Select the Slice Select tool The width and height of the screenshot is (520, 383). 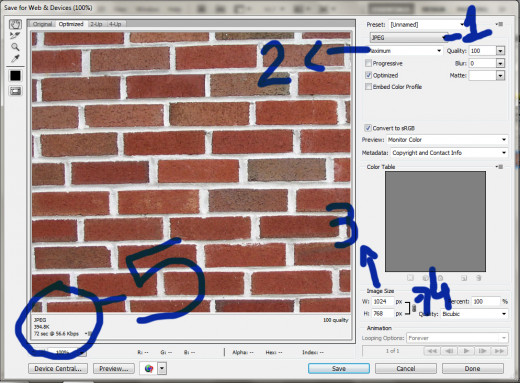pos(15,35)
